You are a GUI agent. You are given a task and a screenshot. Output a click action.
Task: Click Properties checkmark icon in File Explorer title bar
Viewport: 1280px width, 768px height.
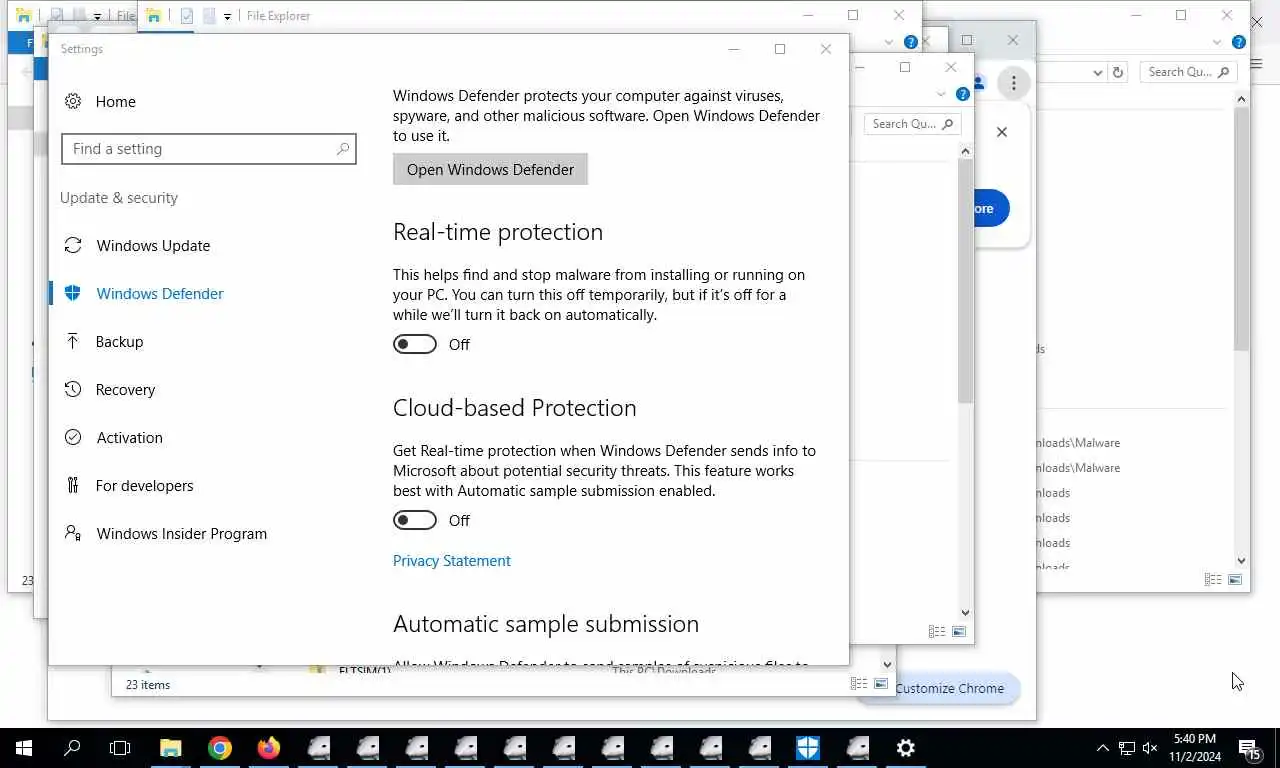186,16
